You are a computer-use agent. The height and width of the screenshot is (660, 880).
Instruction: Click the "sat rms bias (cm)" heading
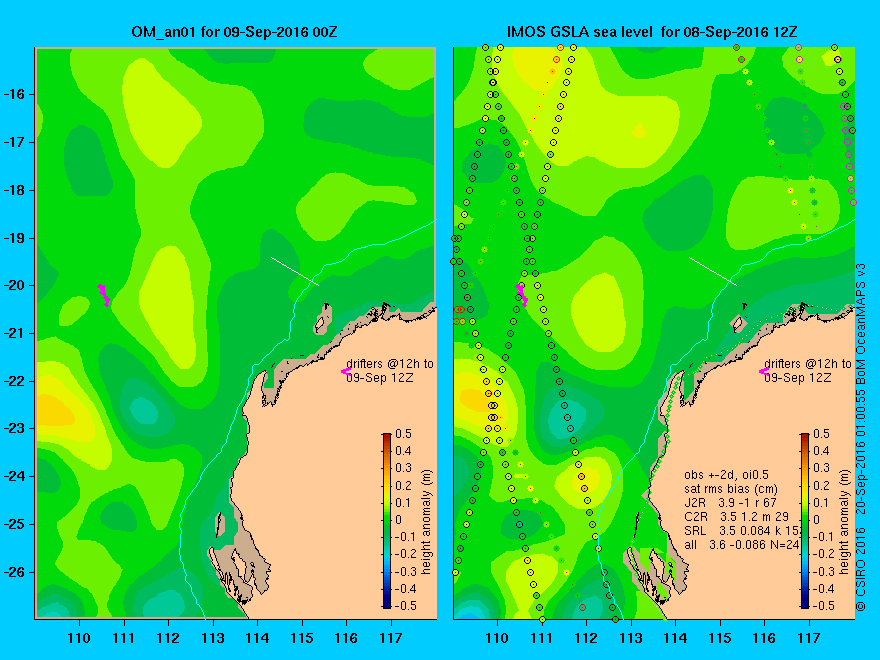[x=731, y=489]
